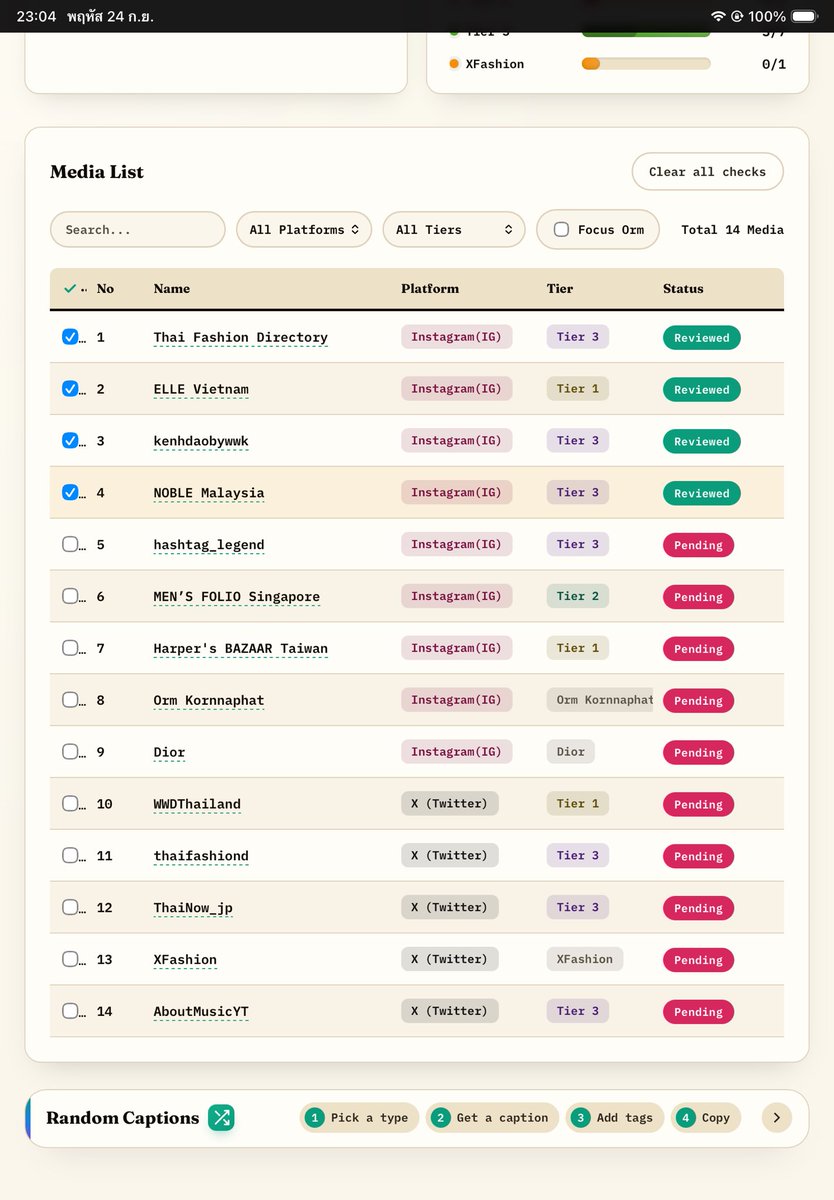The width and height of the screenshot is (834, 1200).
Task: Open the ThaiNow_jp link
Action: click(193, 909)
